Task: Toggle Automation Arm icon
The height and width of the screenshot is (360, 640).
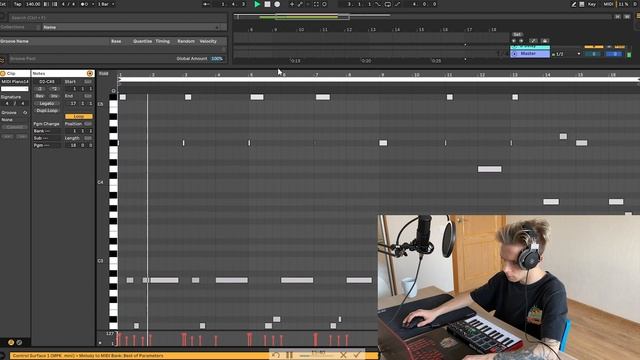Action: (300, 4)
